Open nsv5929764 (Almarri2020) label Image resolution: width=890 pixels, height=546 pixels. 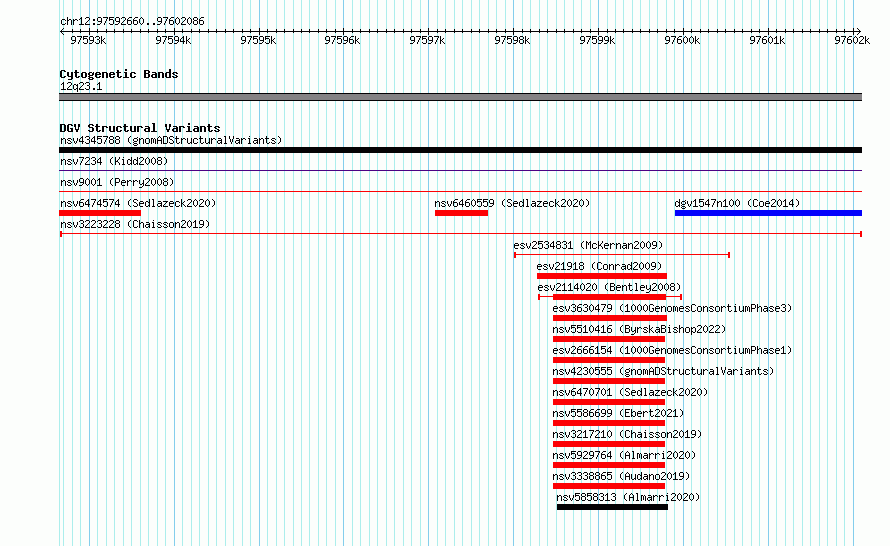[624, 455]
